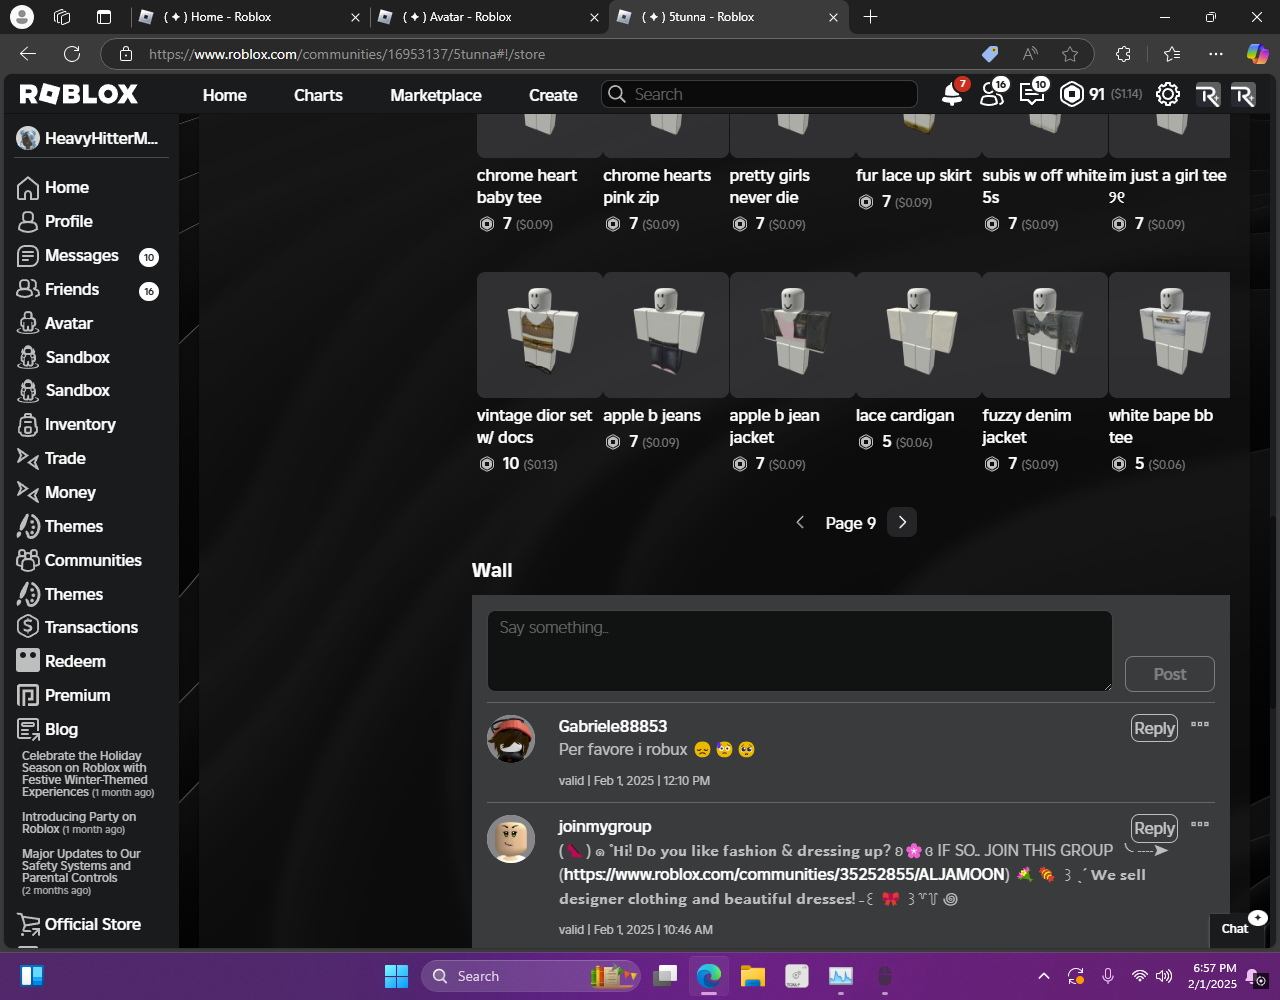The image size is (1280, 1000).
Task: Add page to favorites star icon
Action: coord(1070,54)
